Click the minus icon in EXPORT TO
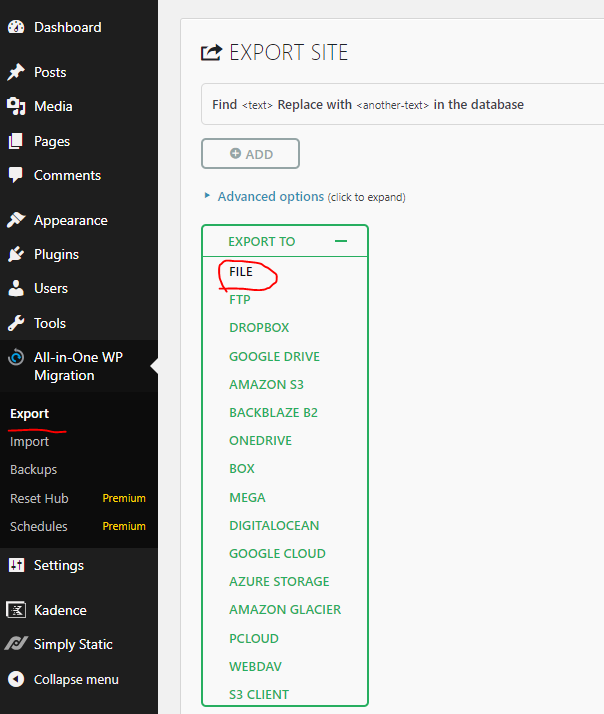Viewport: 604px width, 714px height. [341, 241]
